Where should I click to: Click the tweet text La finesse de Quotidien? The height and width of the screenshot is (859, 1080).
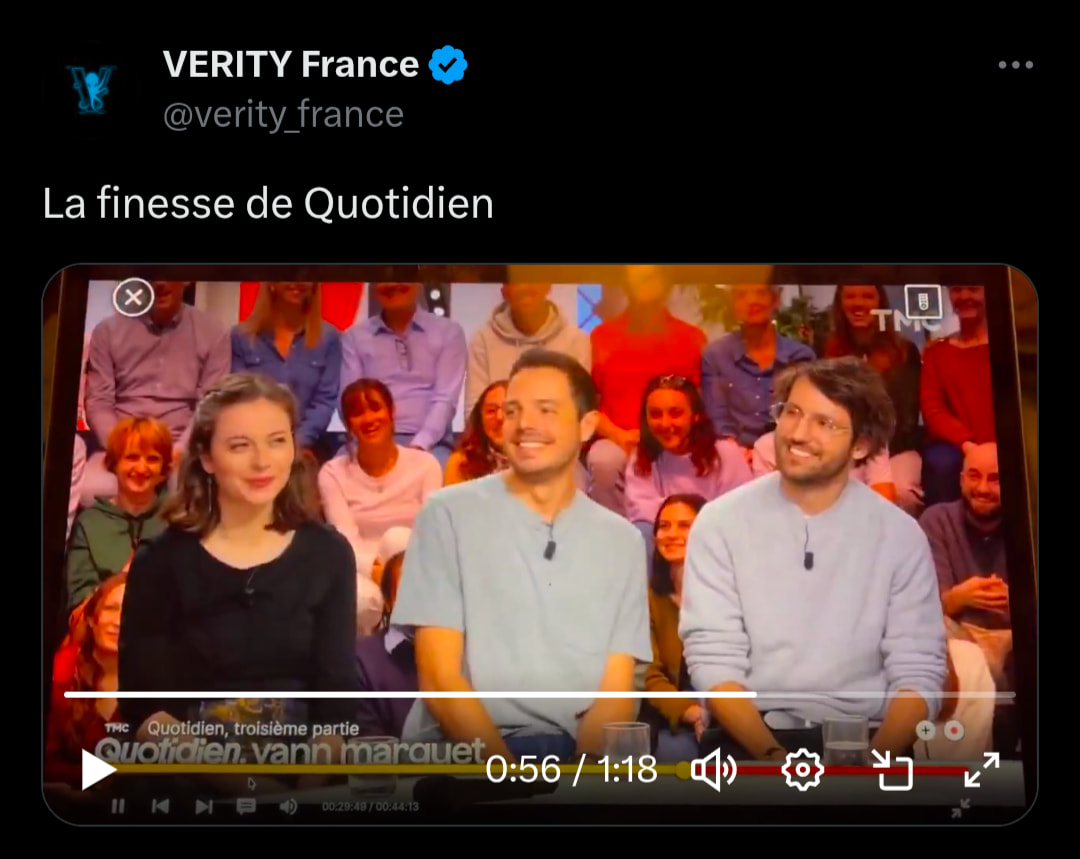[x=268, y=204]
